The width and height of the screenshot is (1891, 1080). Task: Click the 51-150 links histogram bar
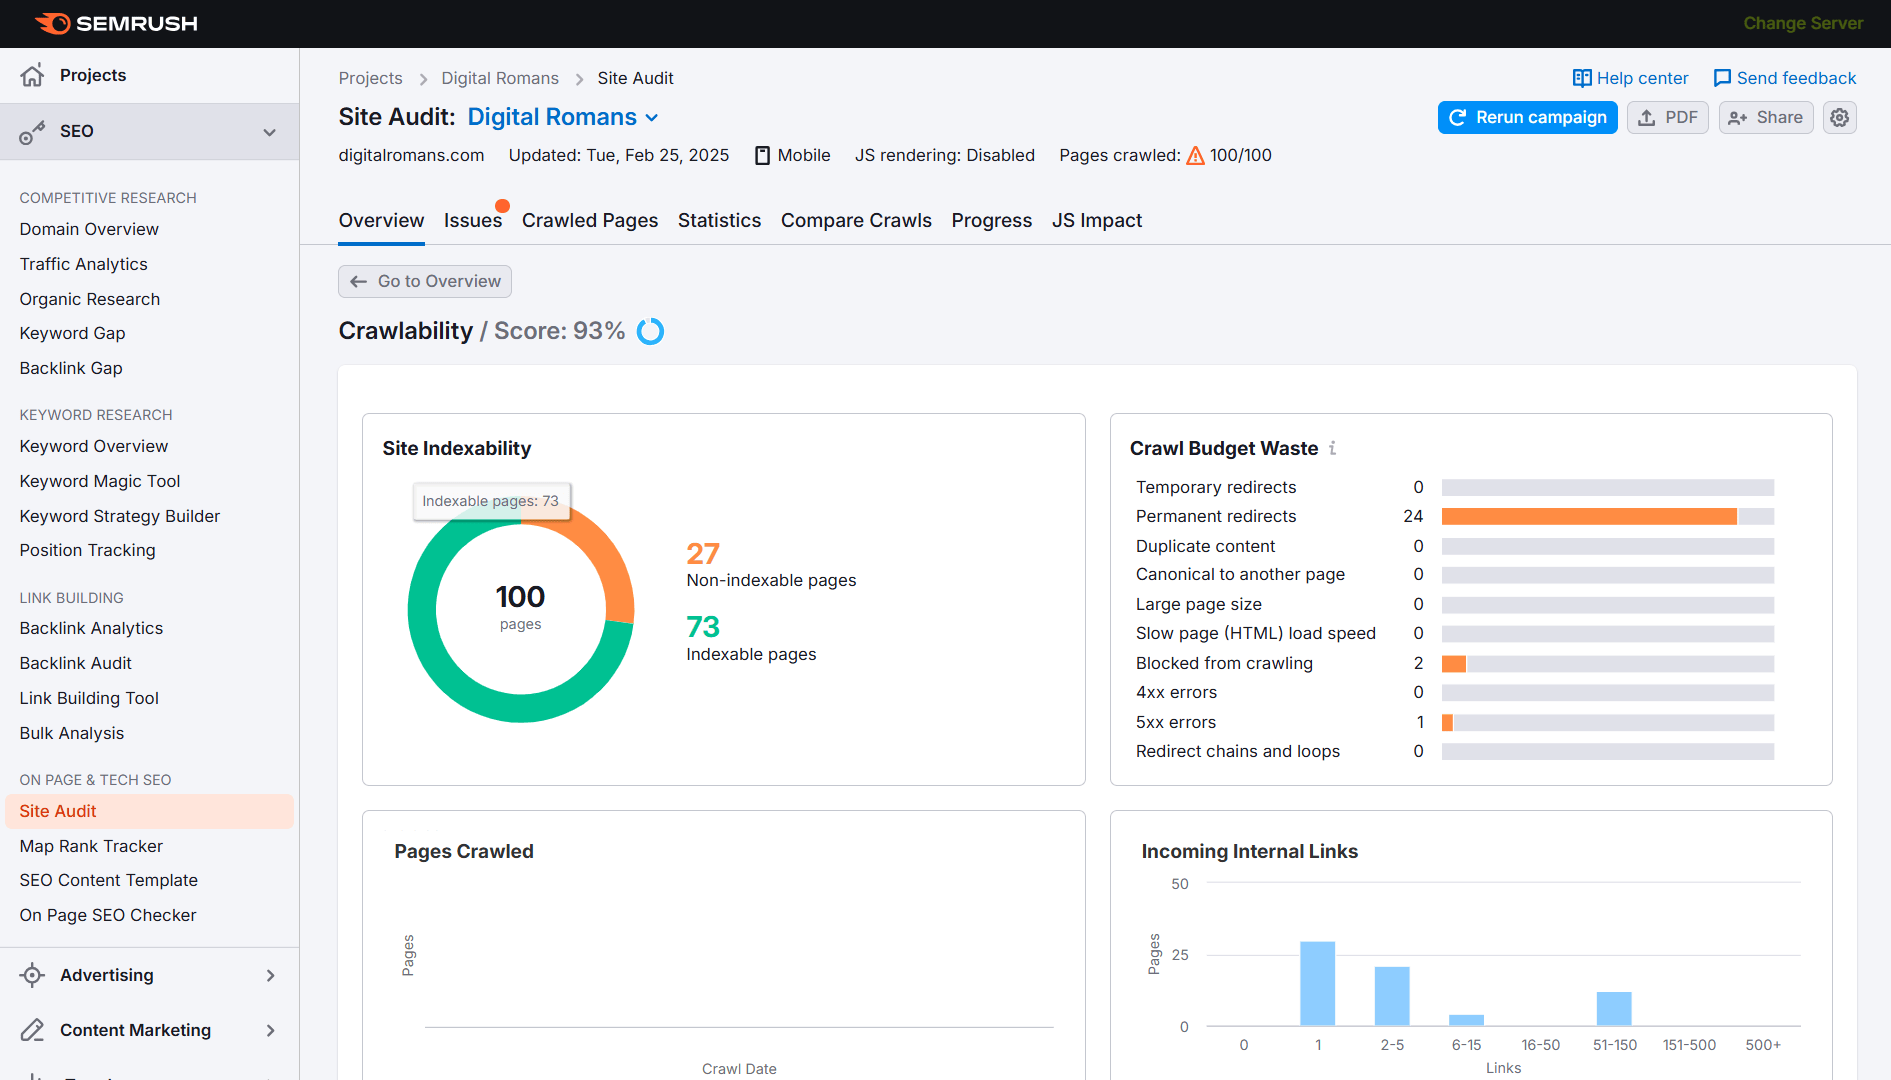(x=1614, y=1009)
